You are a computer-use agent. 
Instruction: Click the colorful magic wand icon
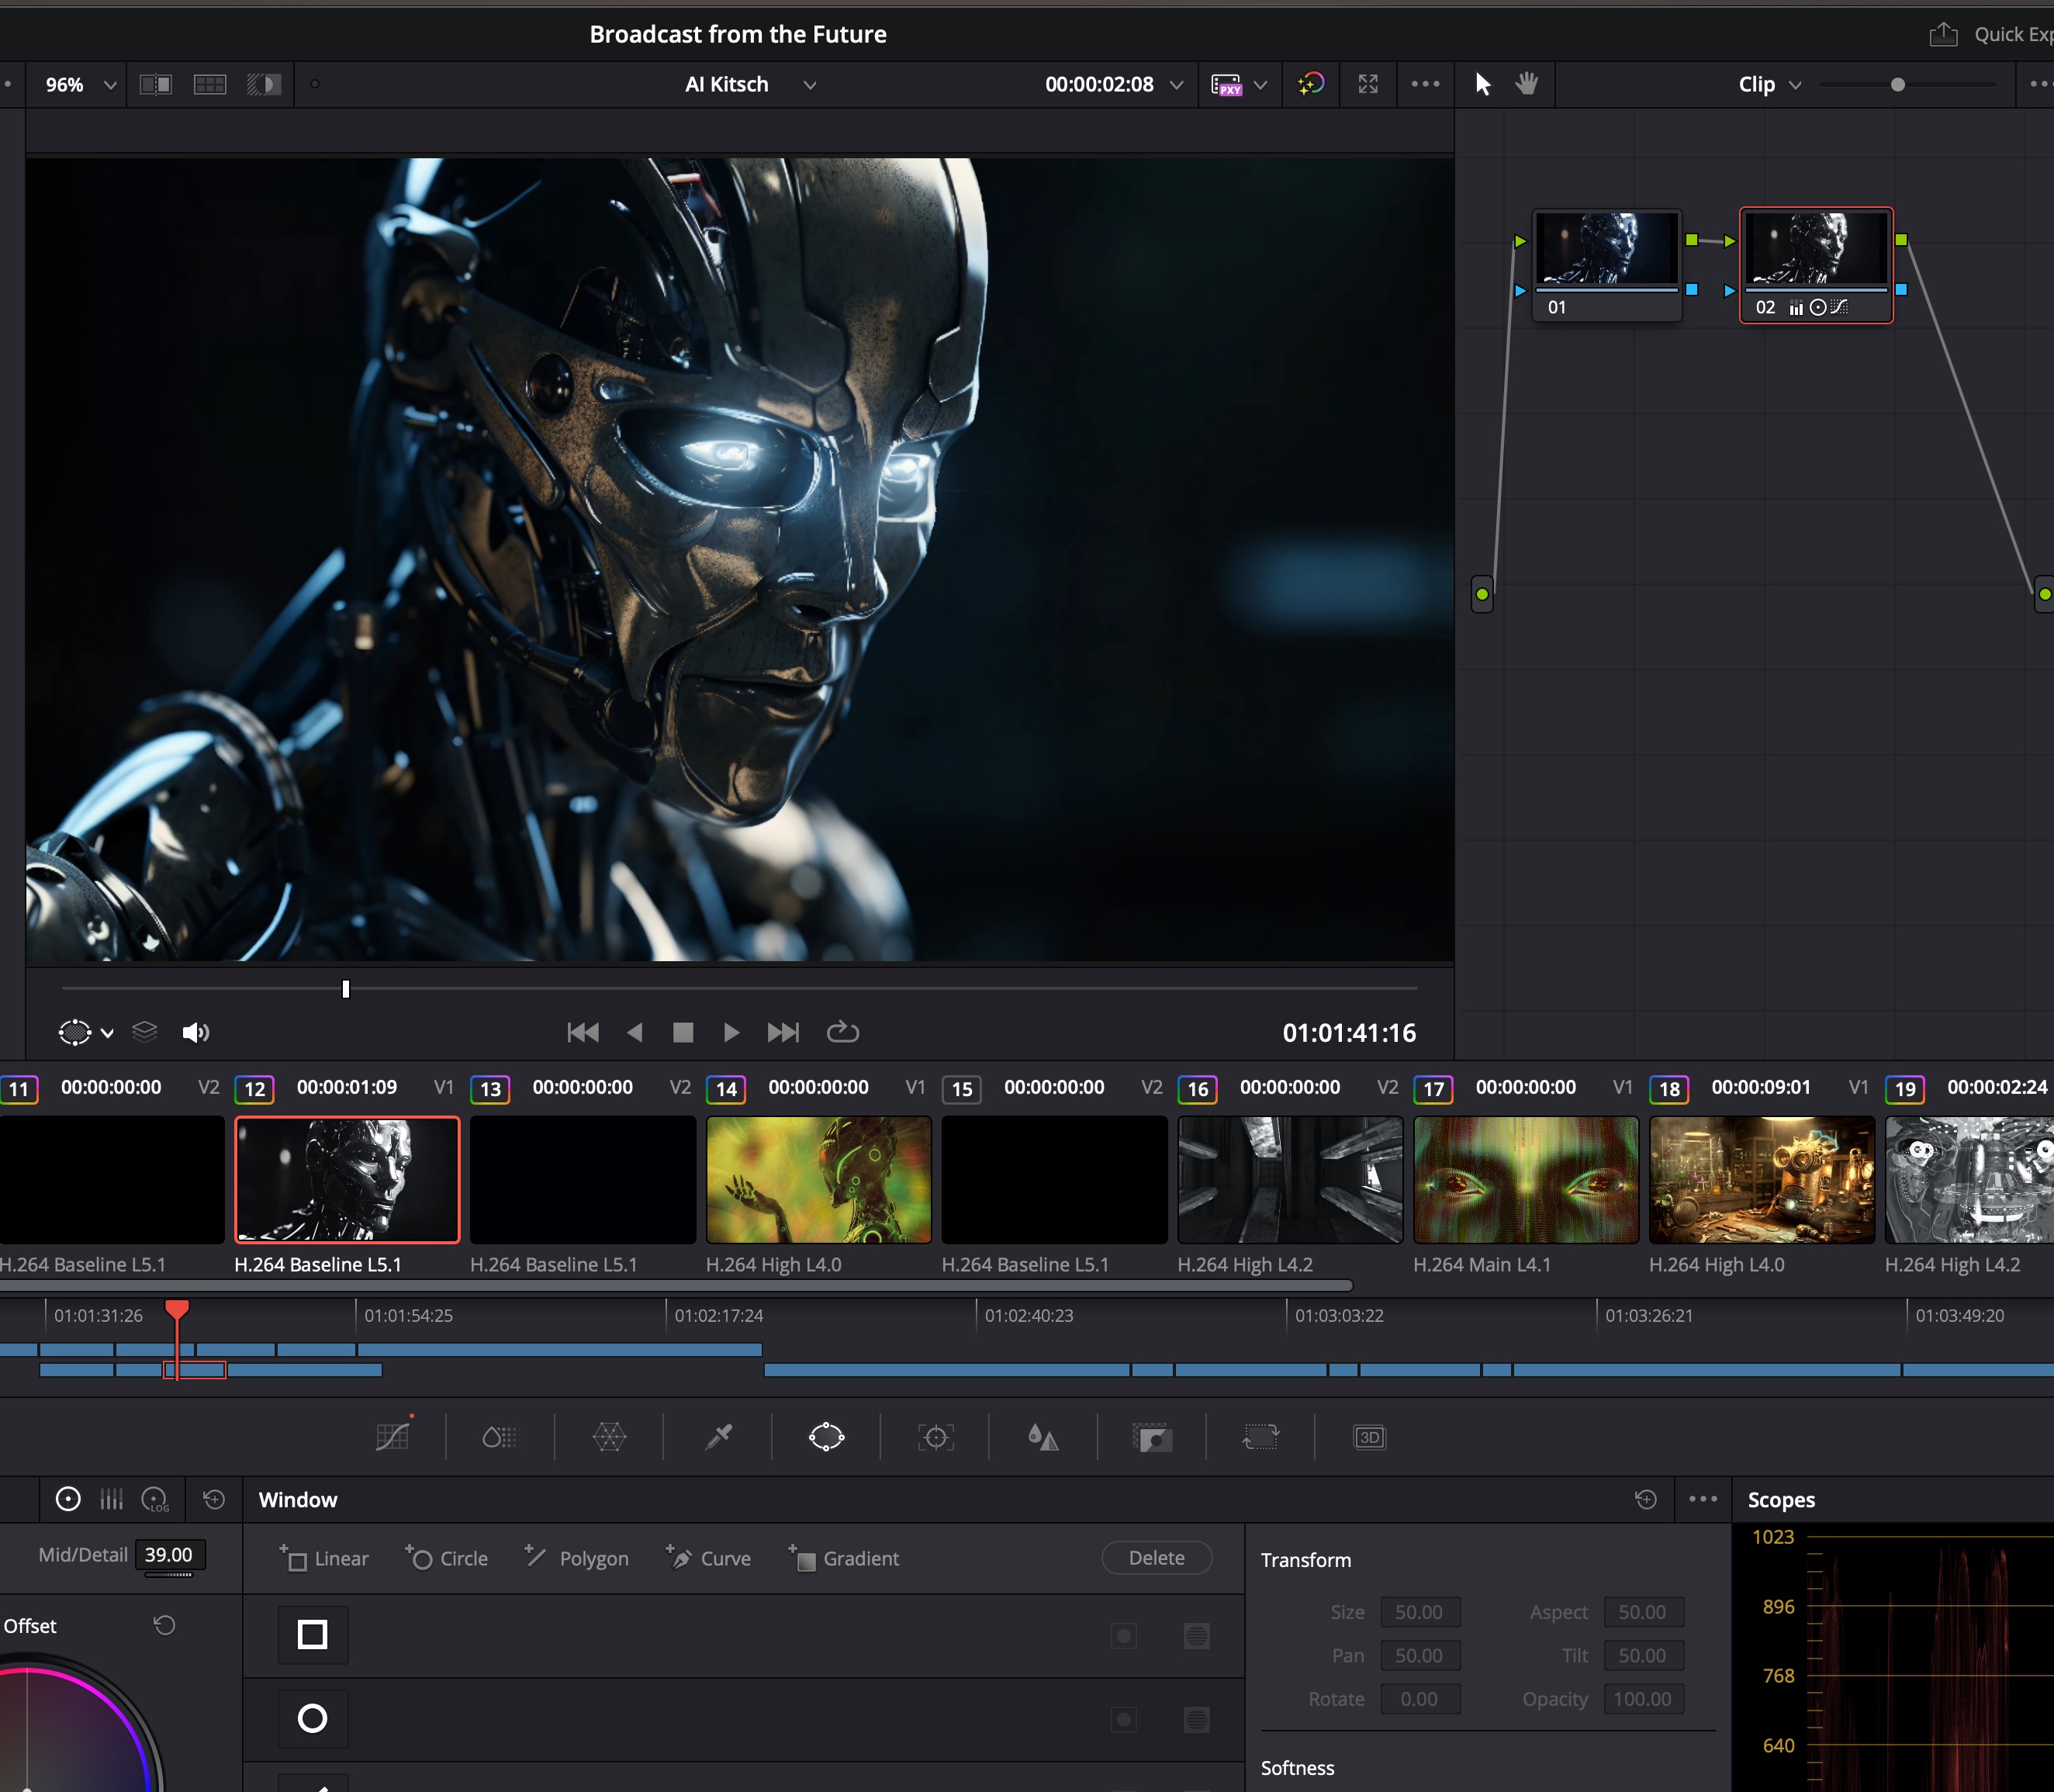coord(1310,84)
